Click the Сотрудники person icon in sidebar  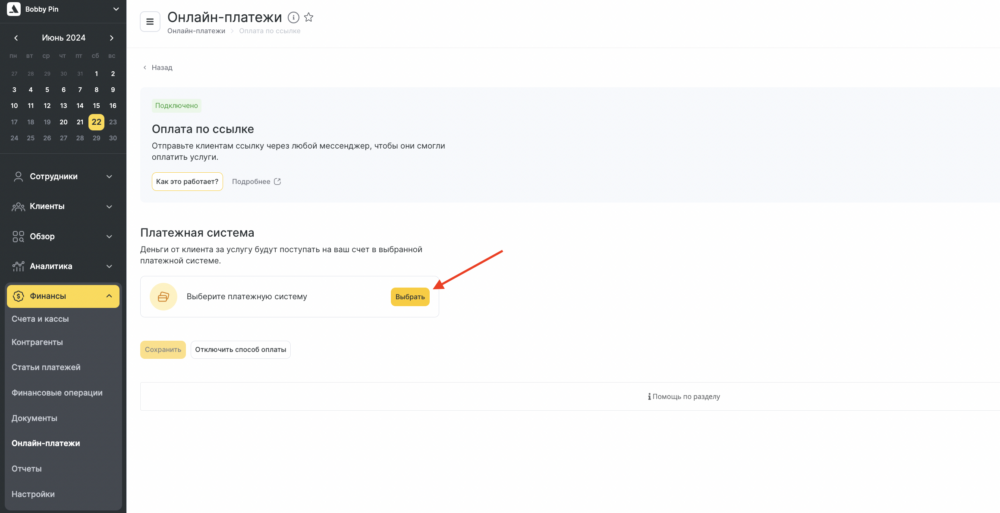point(19,176)
